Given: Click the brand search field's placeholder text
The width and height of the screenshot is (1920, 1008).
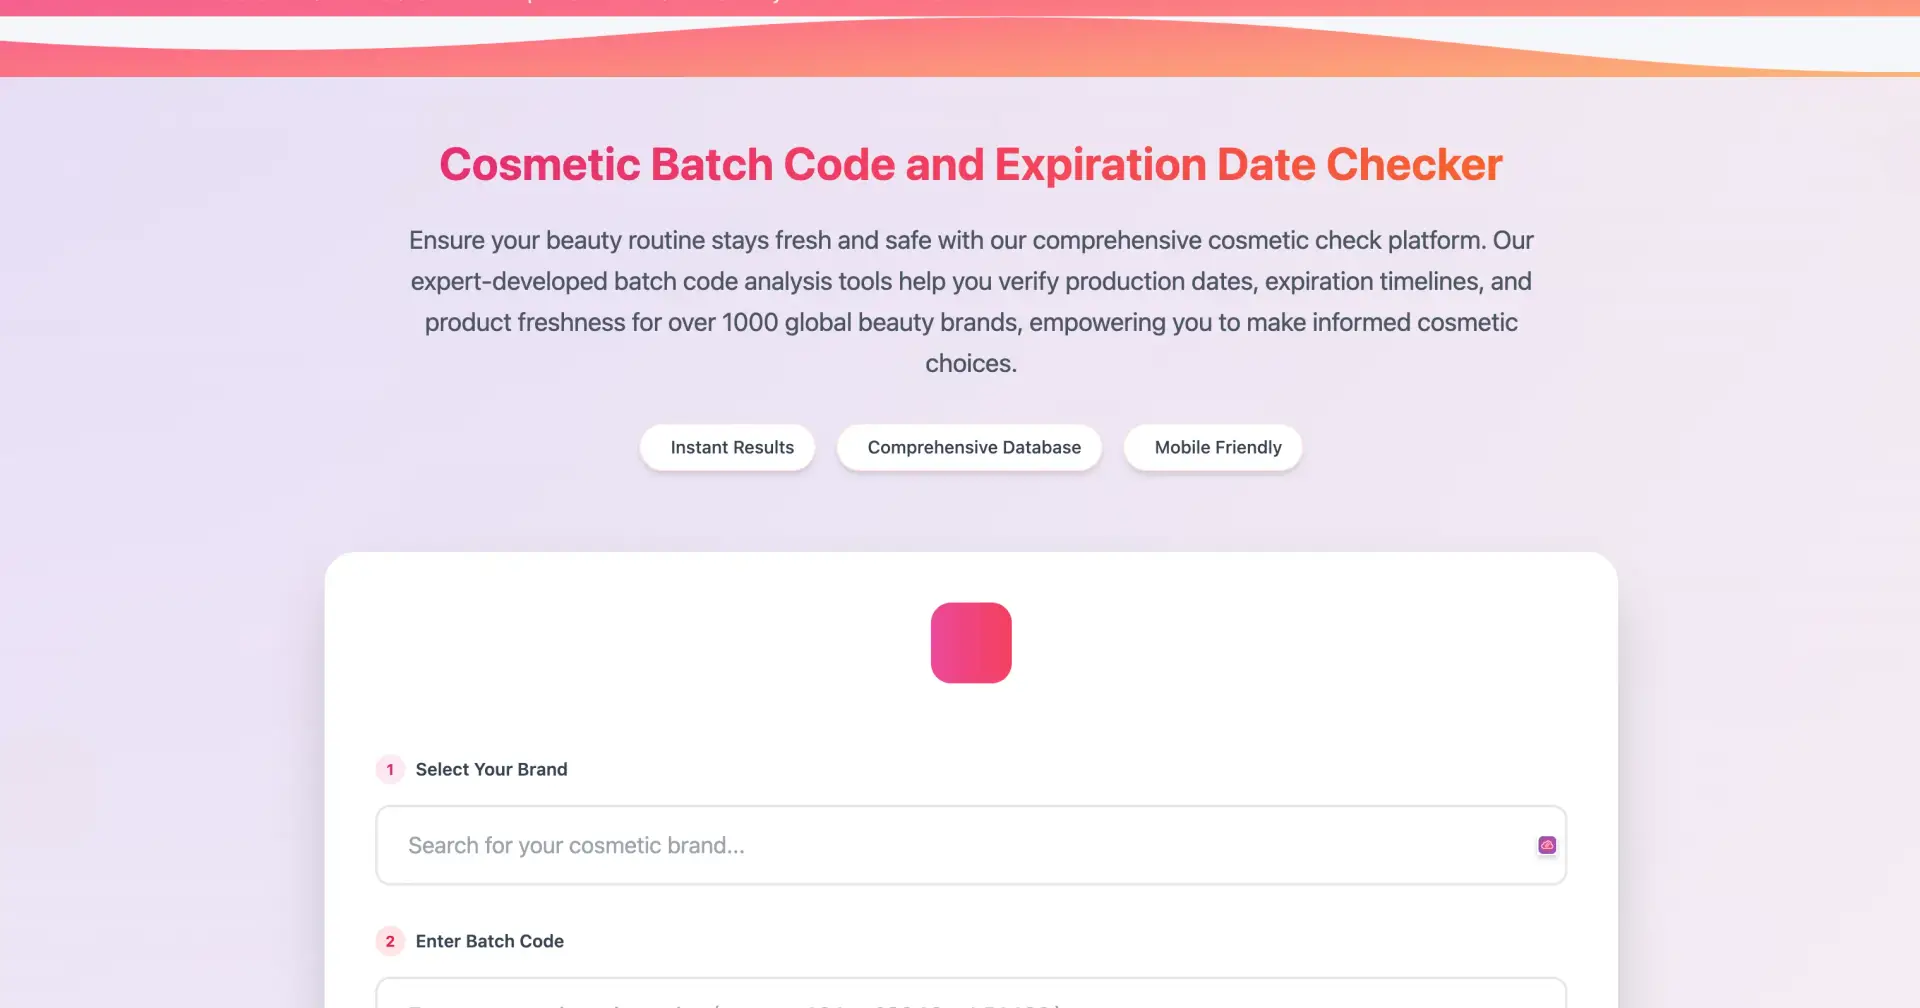Looking at the screenshot, I should [575, 845].
